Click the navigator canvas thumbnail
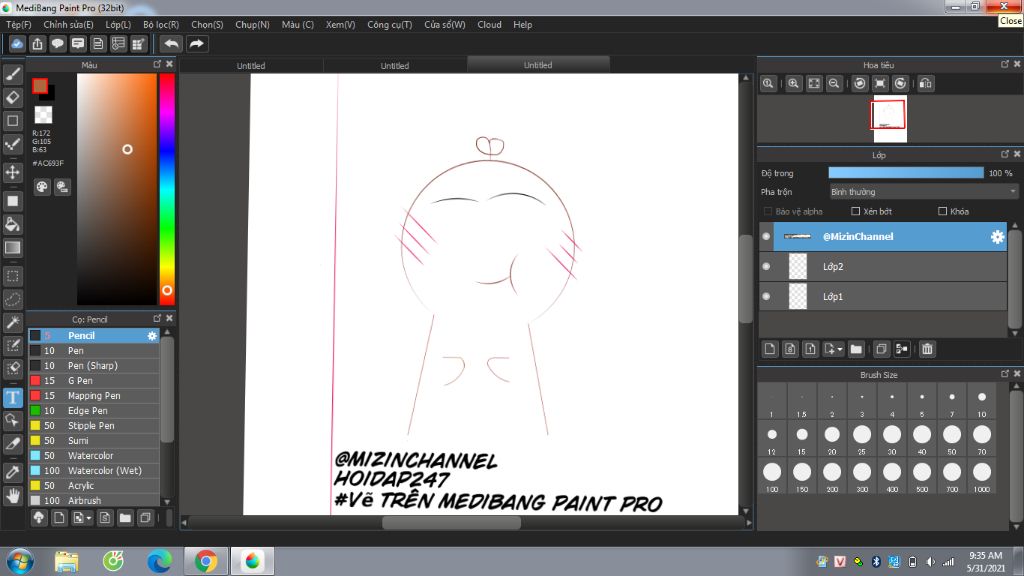The height and width of the screenshot is (576, 1024). point(890,119)
